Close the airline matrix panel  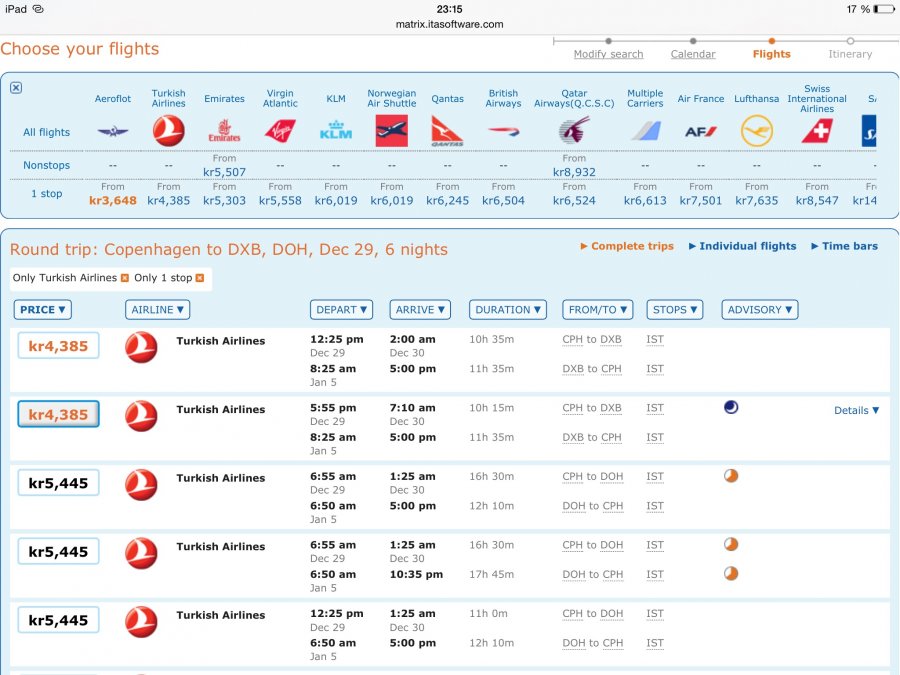(x=16, y=88)
